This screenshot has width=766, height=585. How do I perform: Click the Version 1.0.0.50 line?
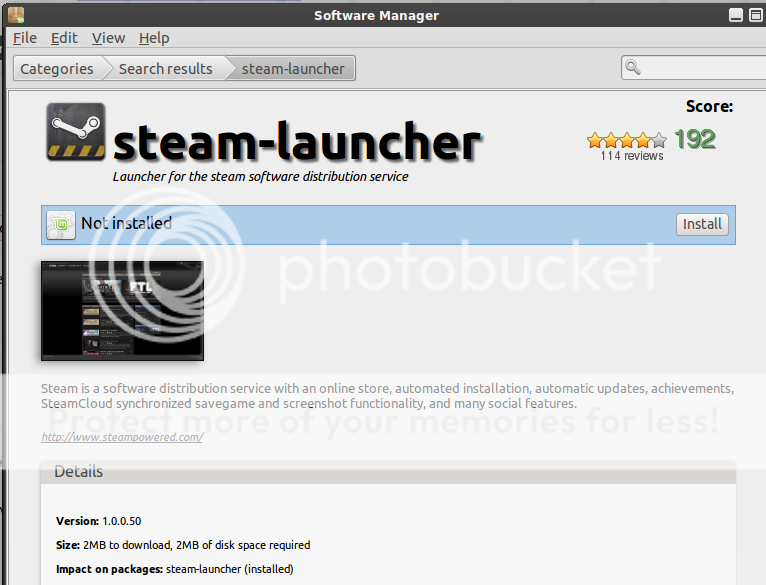pyautogui.click(x=99, y=521)
